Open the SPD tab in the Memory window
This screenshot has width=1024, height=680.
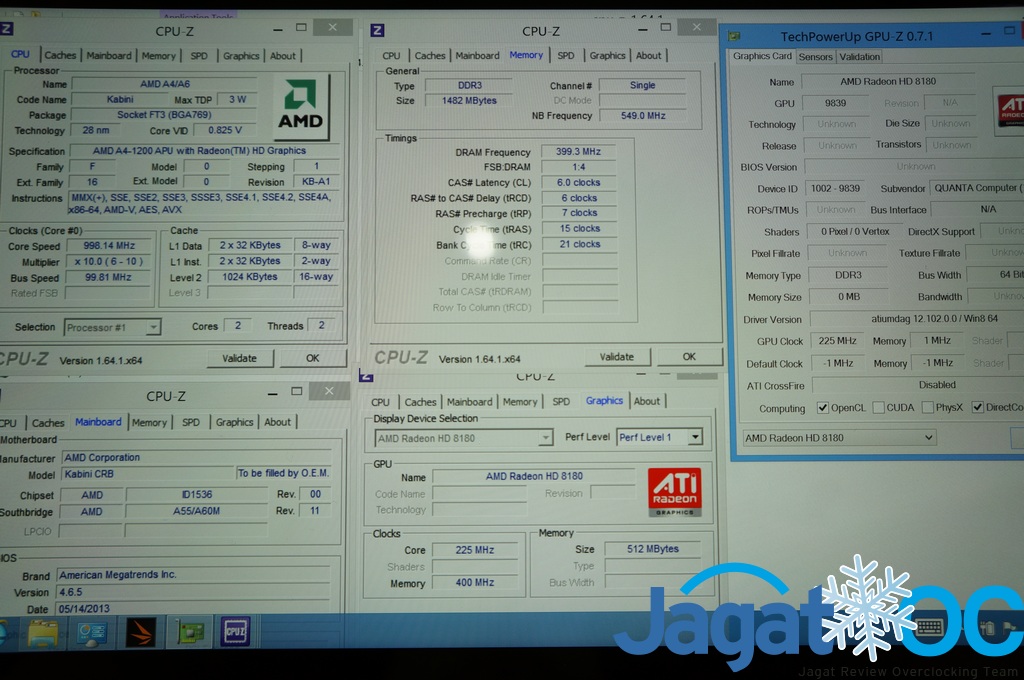[x=566, y=56]
